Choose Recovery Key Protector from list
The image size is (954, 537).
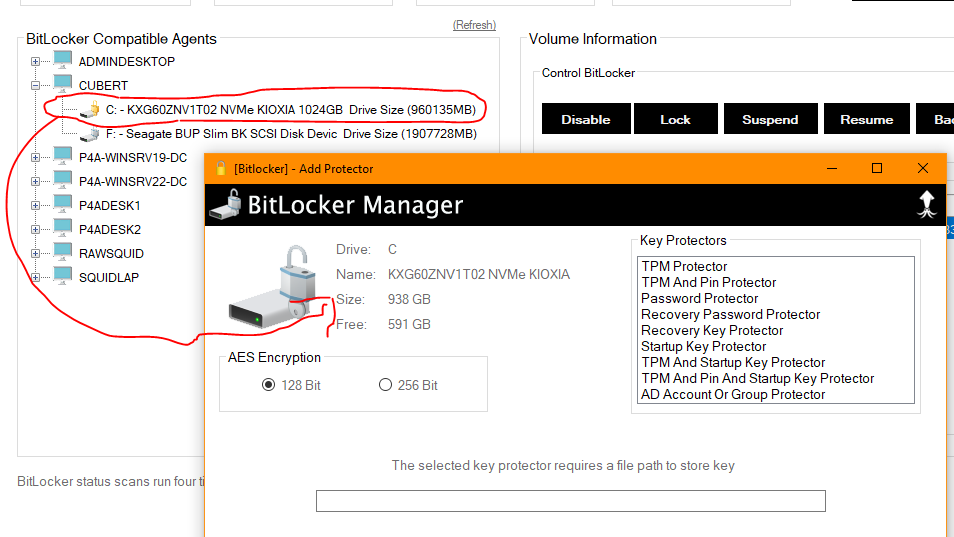point(712,330)
